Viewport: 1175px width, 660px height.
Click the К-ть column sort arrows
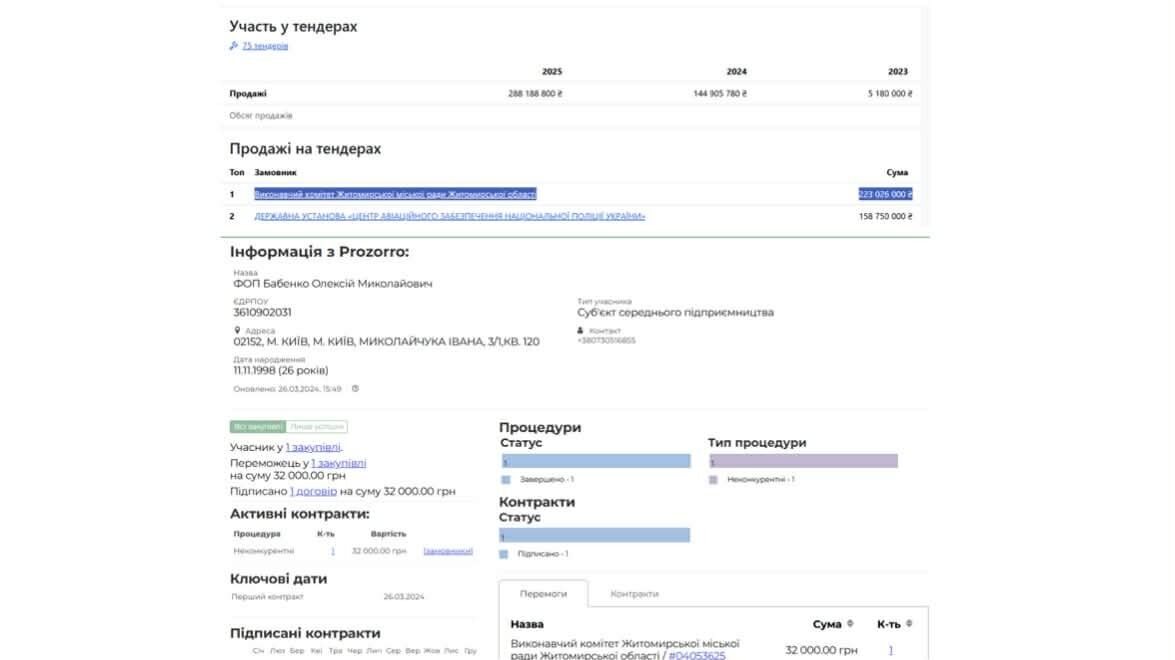[907, 624]
